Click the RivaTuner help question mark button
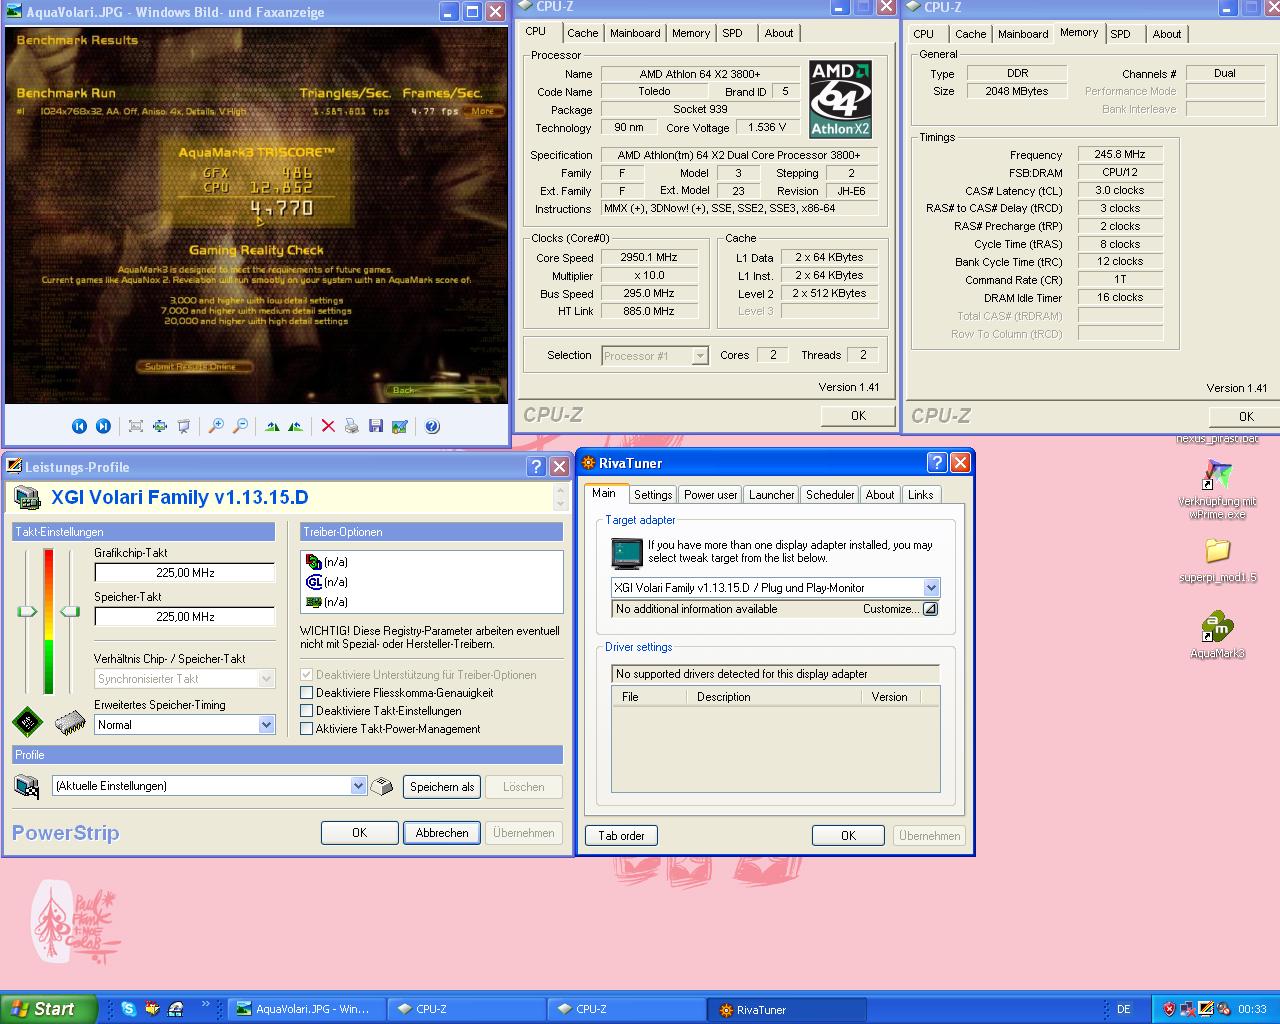 937,462
